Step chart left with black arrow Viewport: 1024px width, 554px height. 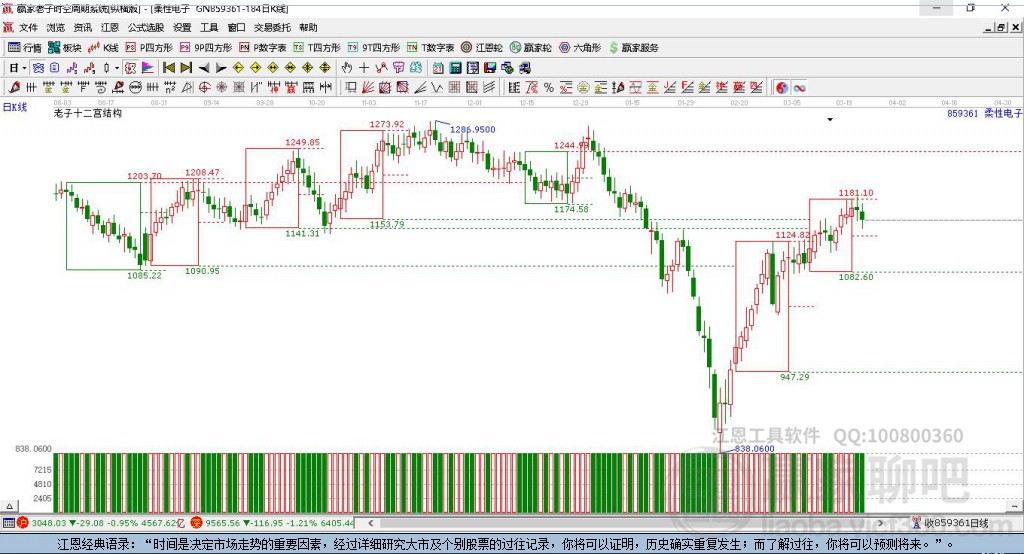tap(204, 68)
